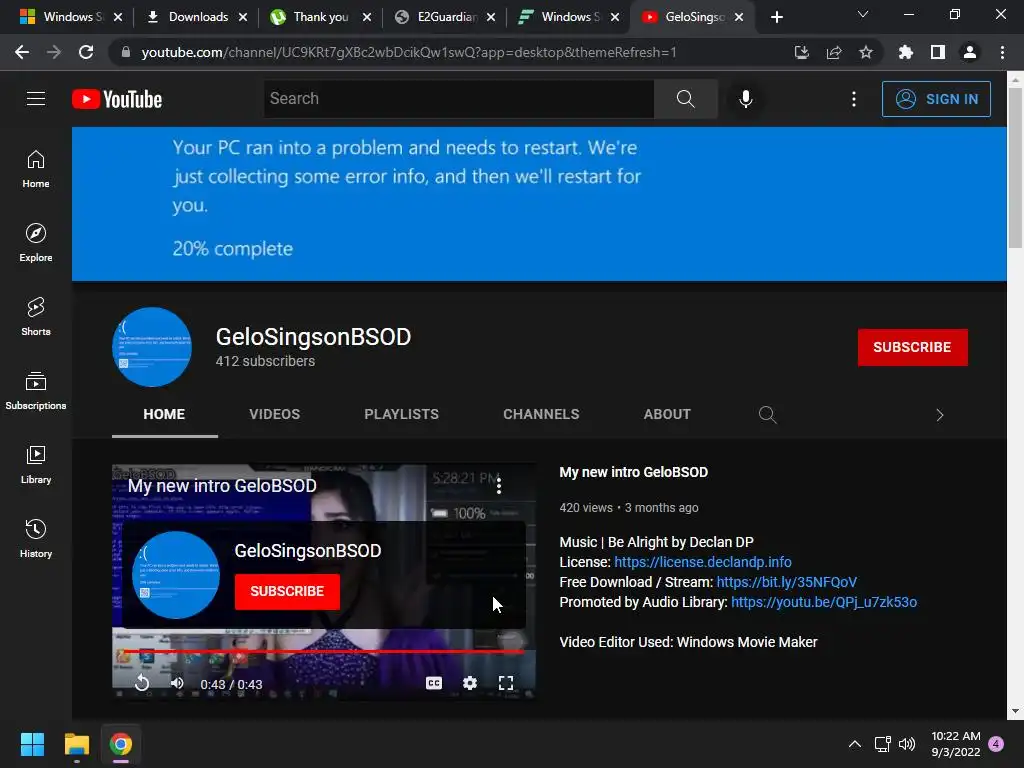Click the red channel SUBSCRIBE button
Image resolution: width=1024 pixels, height=768 pixels.
[x=912, y=347]
